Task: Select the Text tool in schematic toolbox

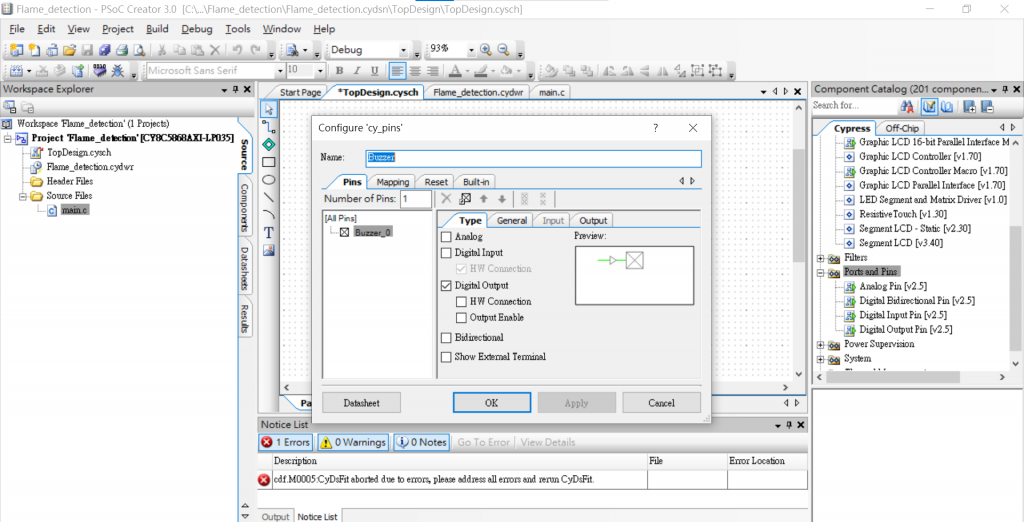Action: tap(268, 233)
